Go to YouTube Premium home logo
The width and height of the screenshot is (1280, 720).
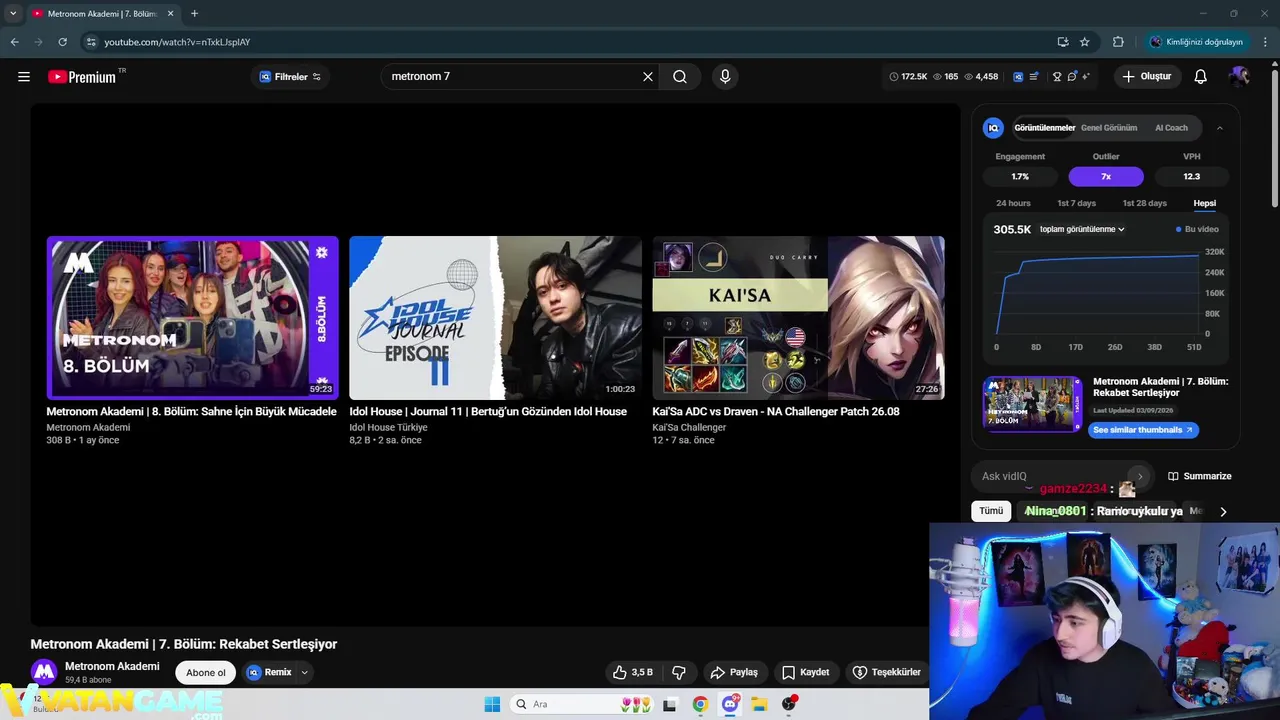(x=82, y=77)
